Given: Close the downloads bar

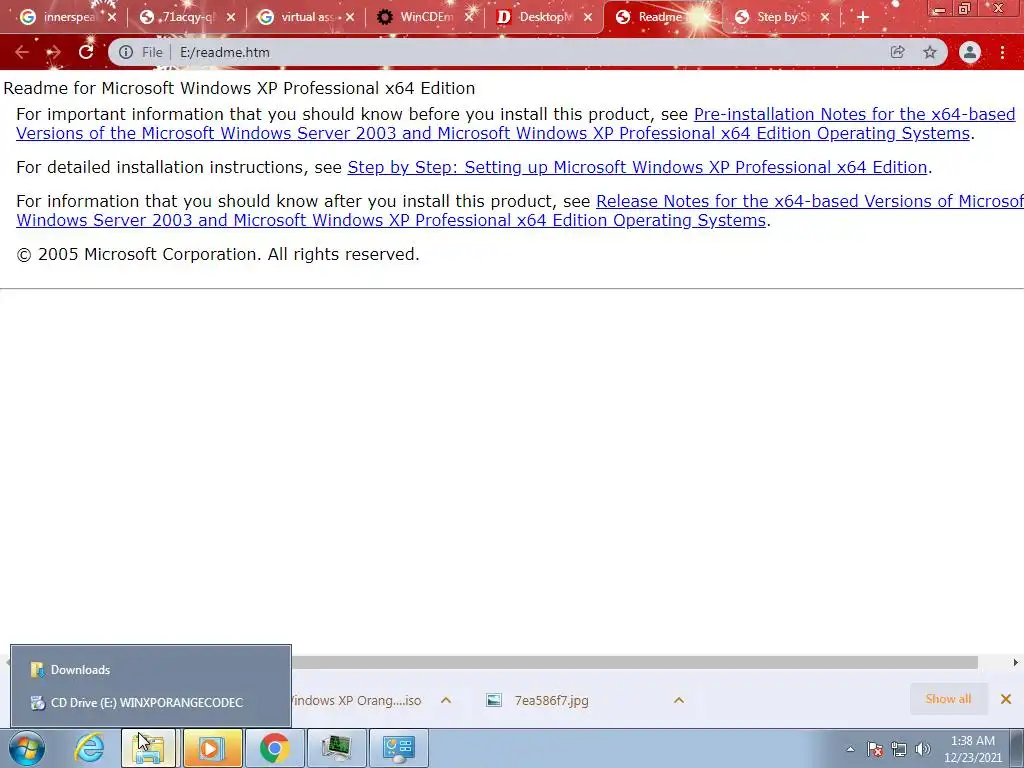Looking at the screenshot, I should 1006,699.
